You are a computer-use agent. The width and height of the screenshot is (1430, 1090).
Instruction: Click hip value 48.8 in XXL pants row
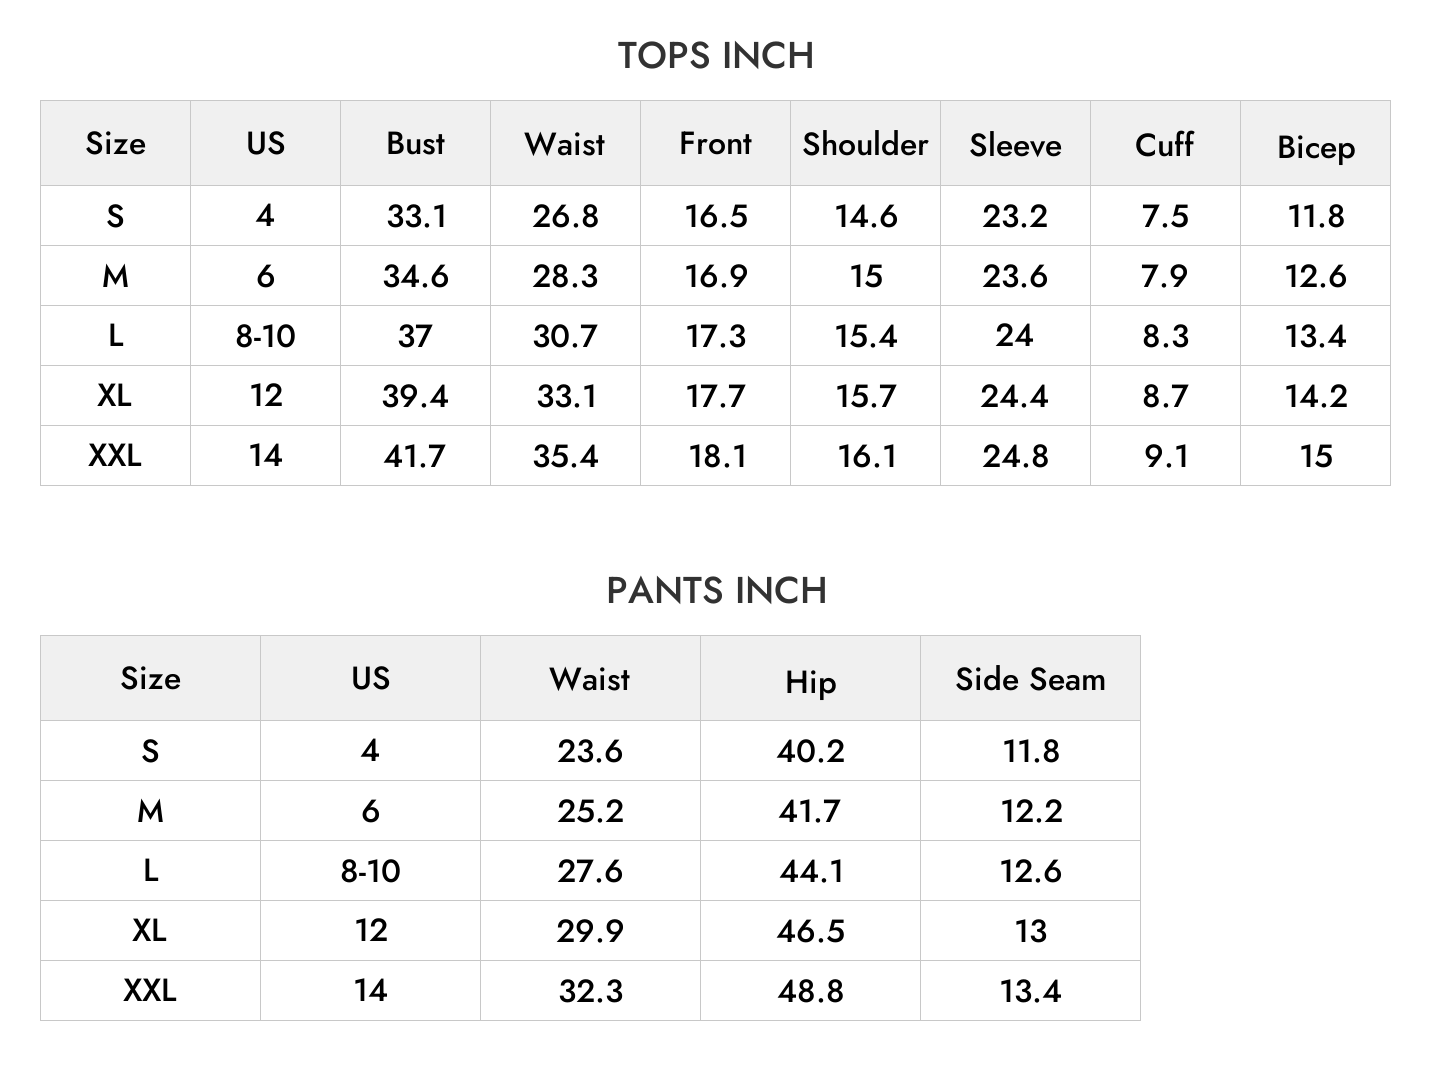click(x=810, y=991)
